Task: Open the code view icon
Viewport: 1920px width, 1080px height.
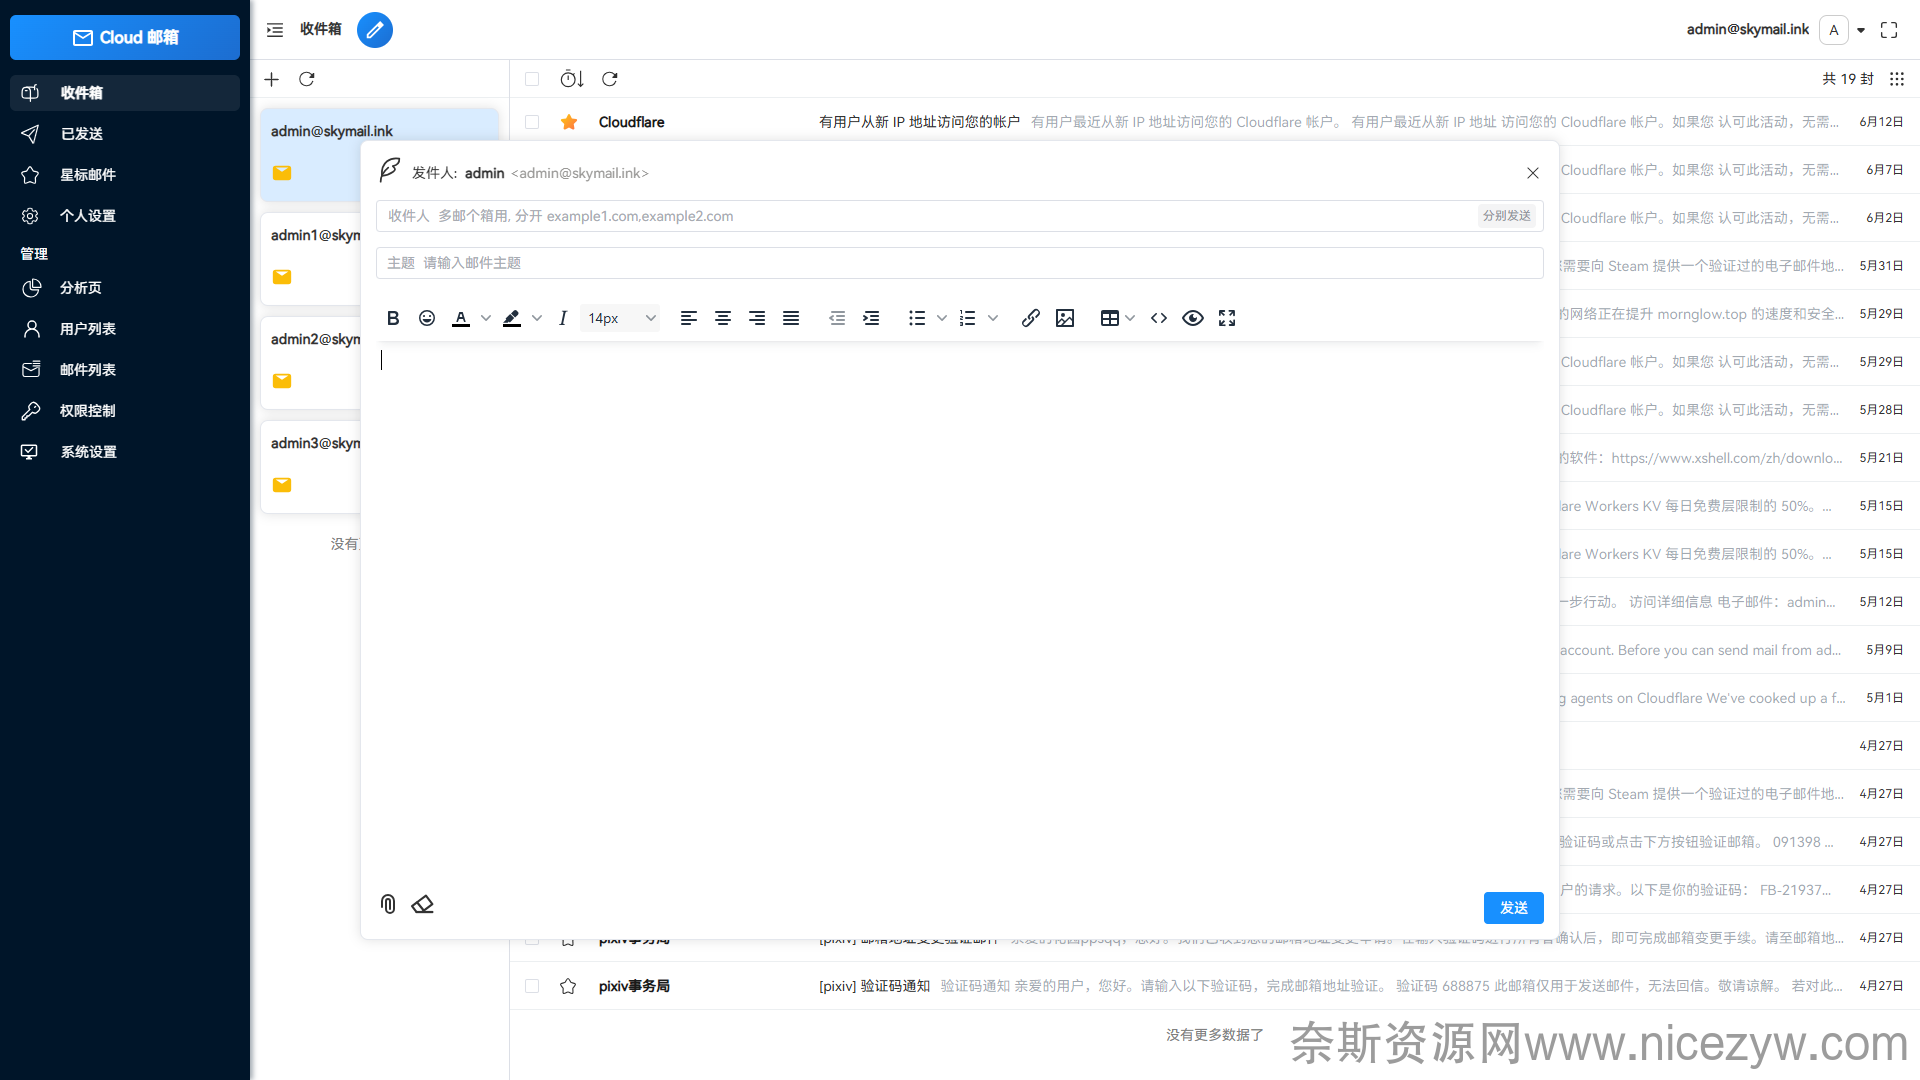Action: tap(1159, 318)
